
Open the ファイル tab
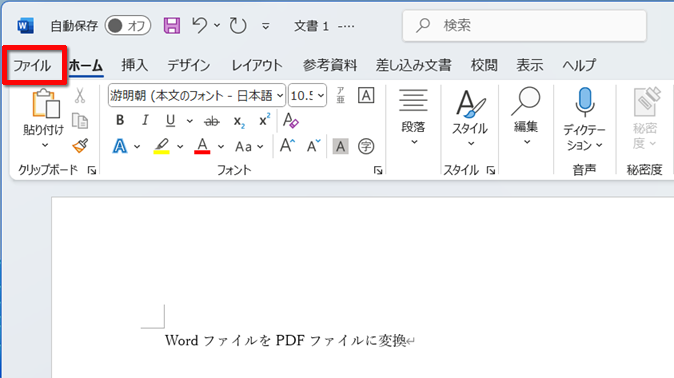tap(32, 65)
